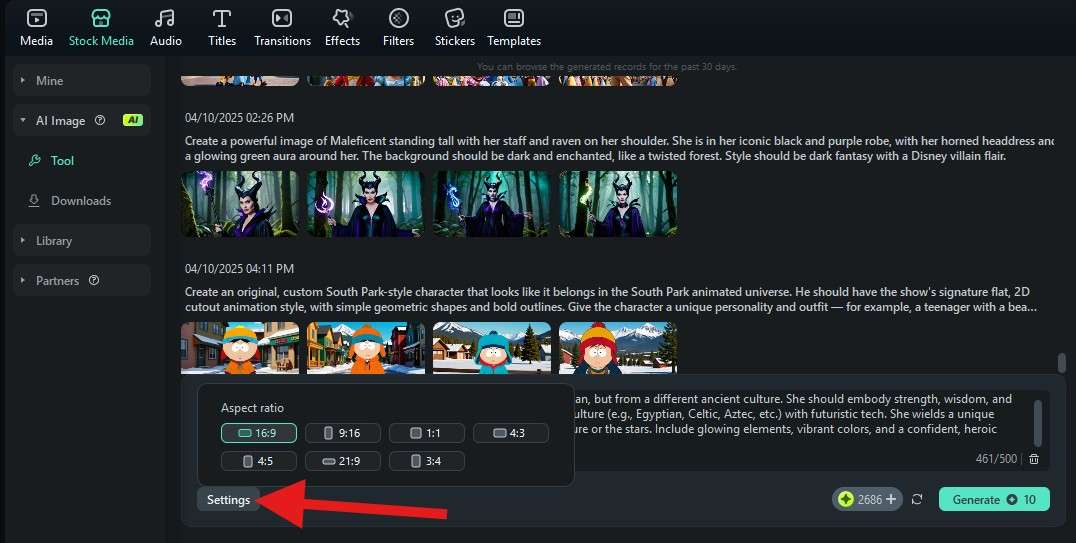Open second Maleficent generated image
This screenshot has width=1076, height=543.
click(x=366, y=204)
